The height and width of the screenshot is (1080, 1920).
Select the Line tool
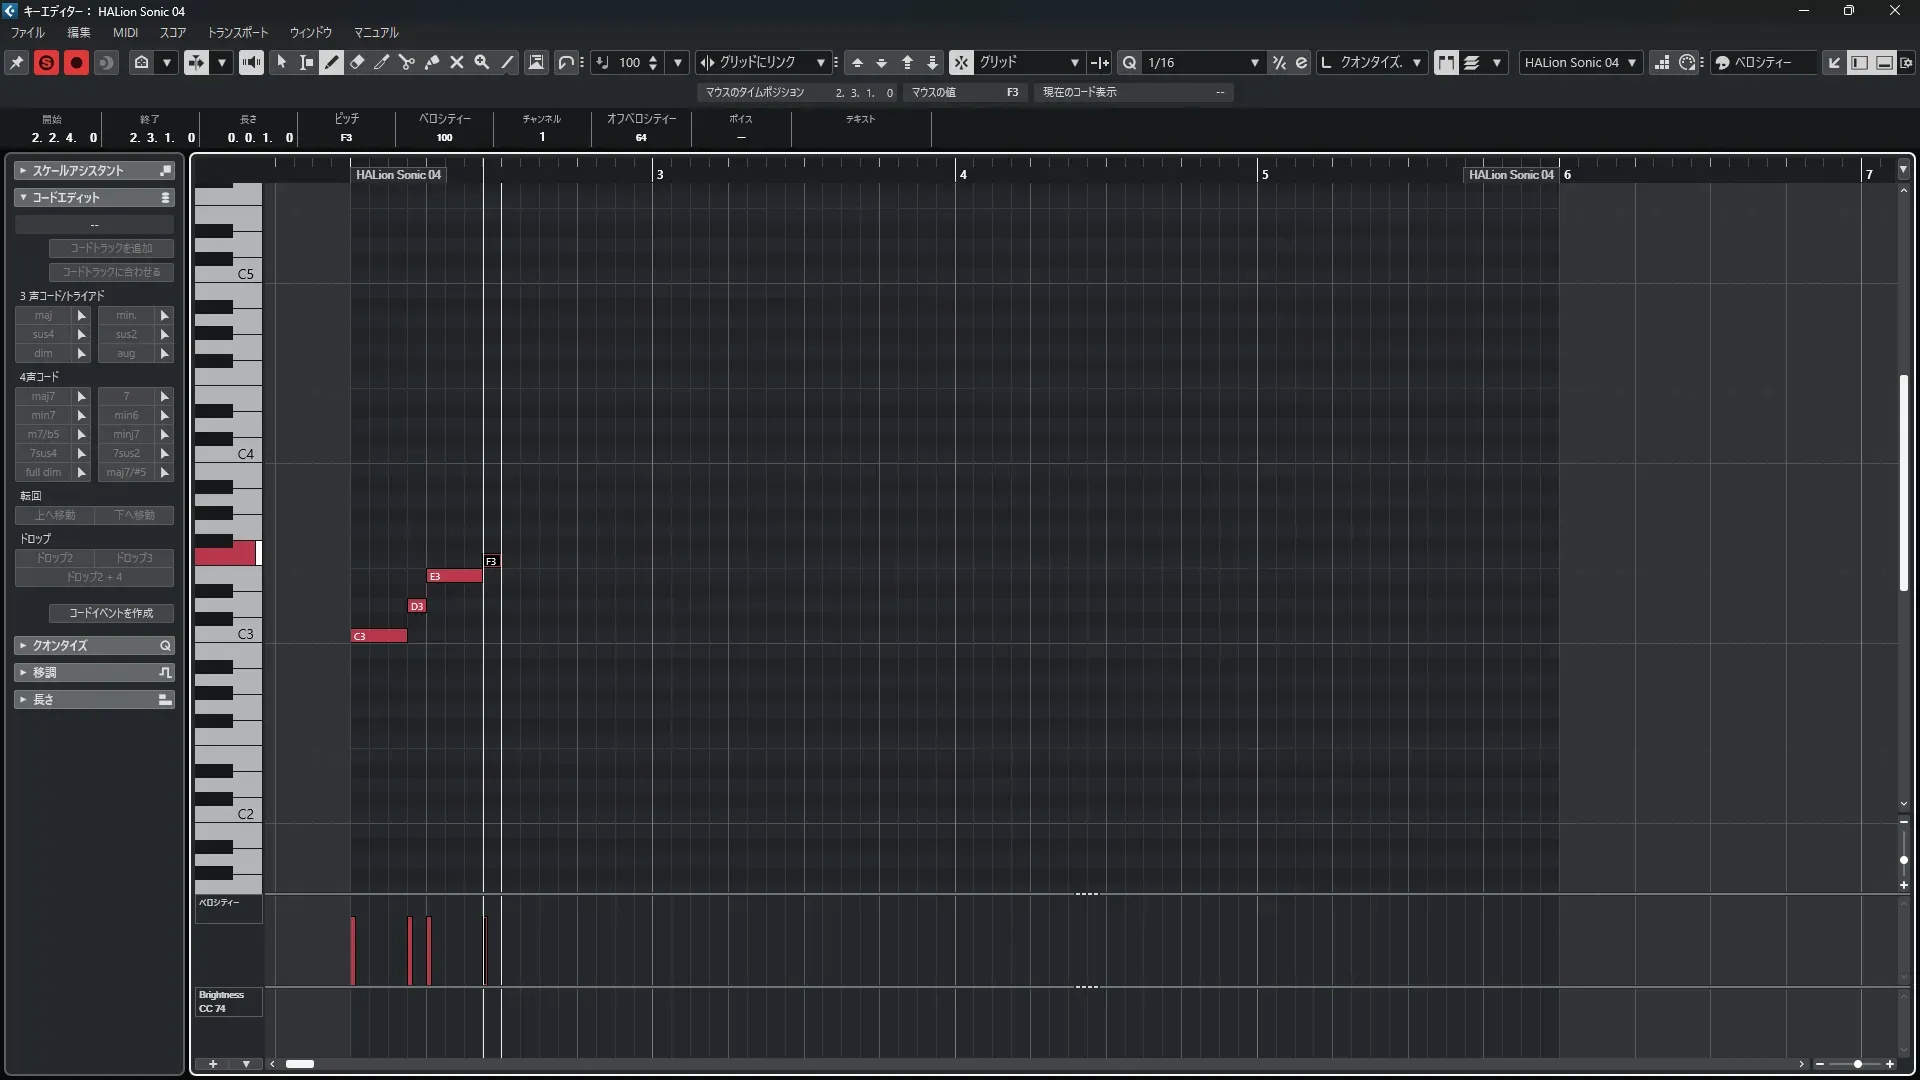click(508, 62)
